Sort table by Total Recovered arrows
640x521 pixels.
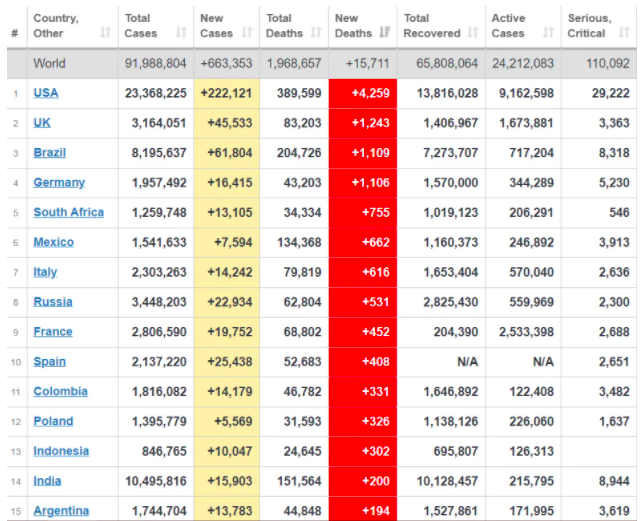click(473, 32)
